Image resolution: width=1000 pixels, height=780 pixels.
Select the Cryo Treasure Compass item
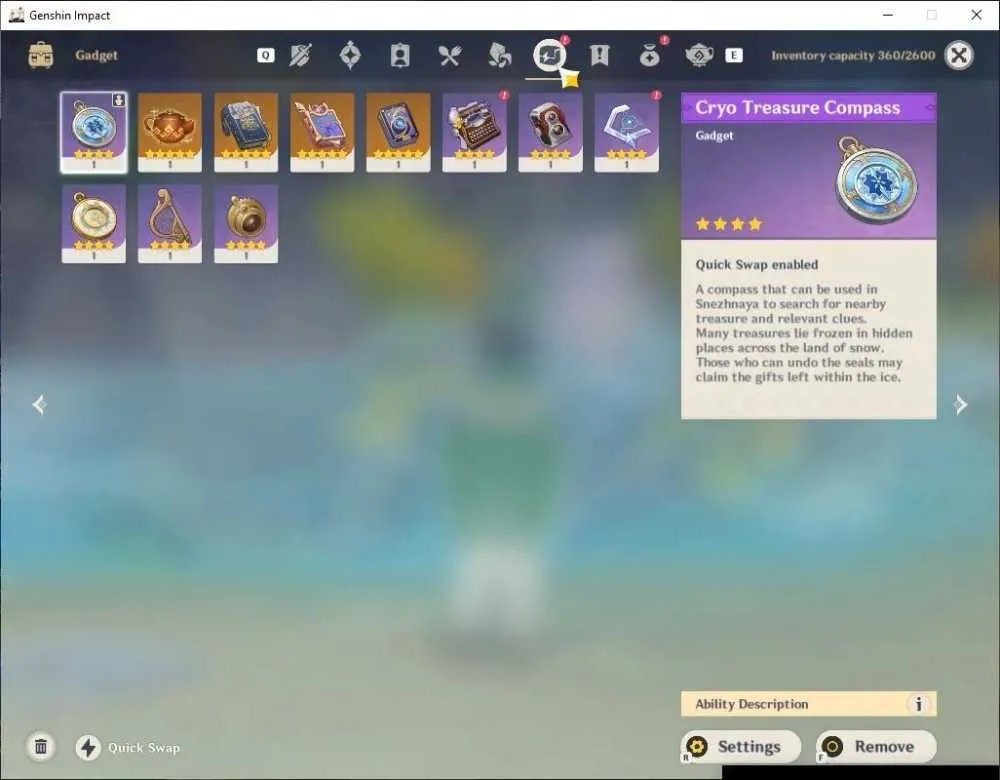pyautogui.click(x=94, y=132)
